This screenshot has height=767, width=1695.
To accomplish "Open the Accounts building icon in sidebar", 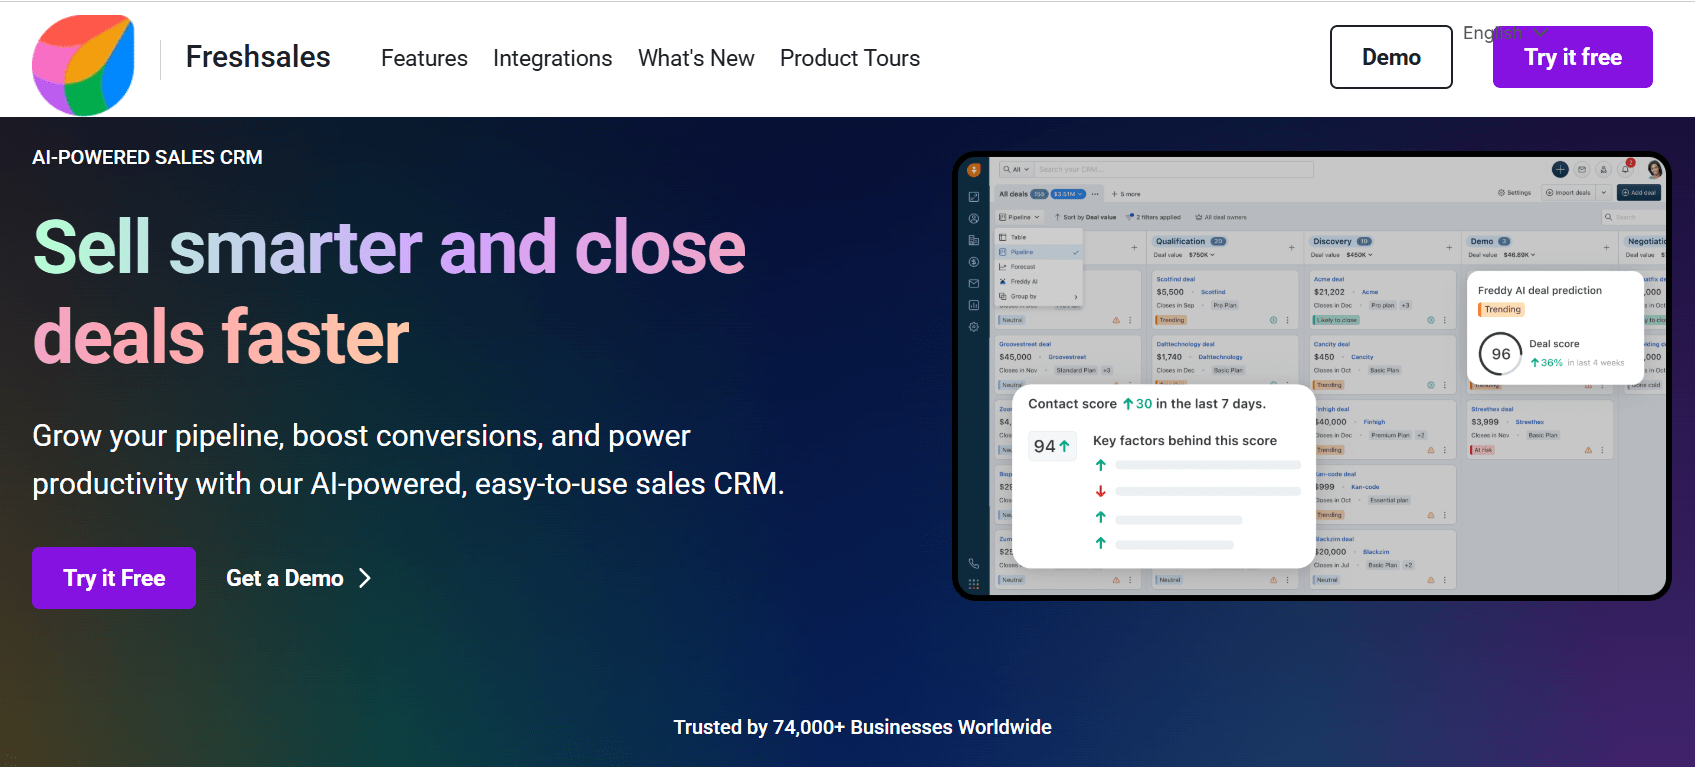I will point(974,240).
